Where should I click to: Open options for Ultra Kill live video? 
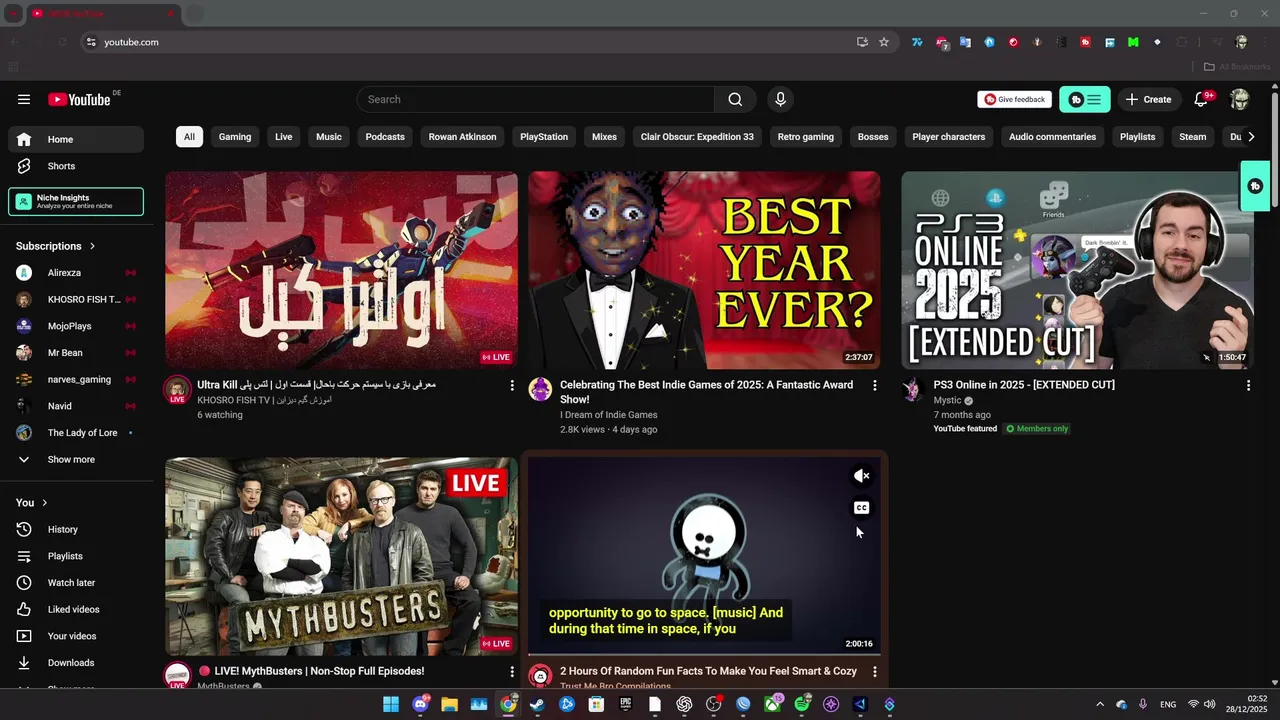[512, 385]
